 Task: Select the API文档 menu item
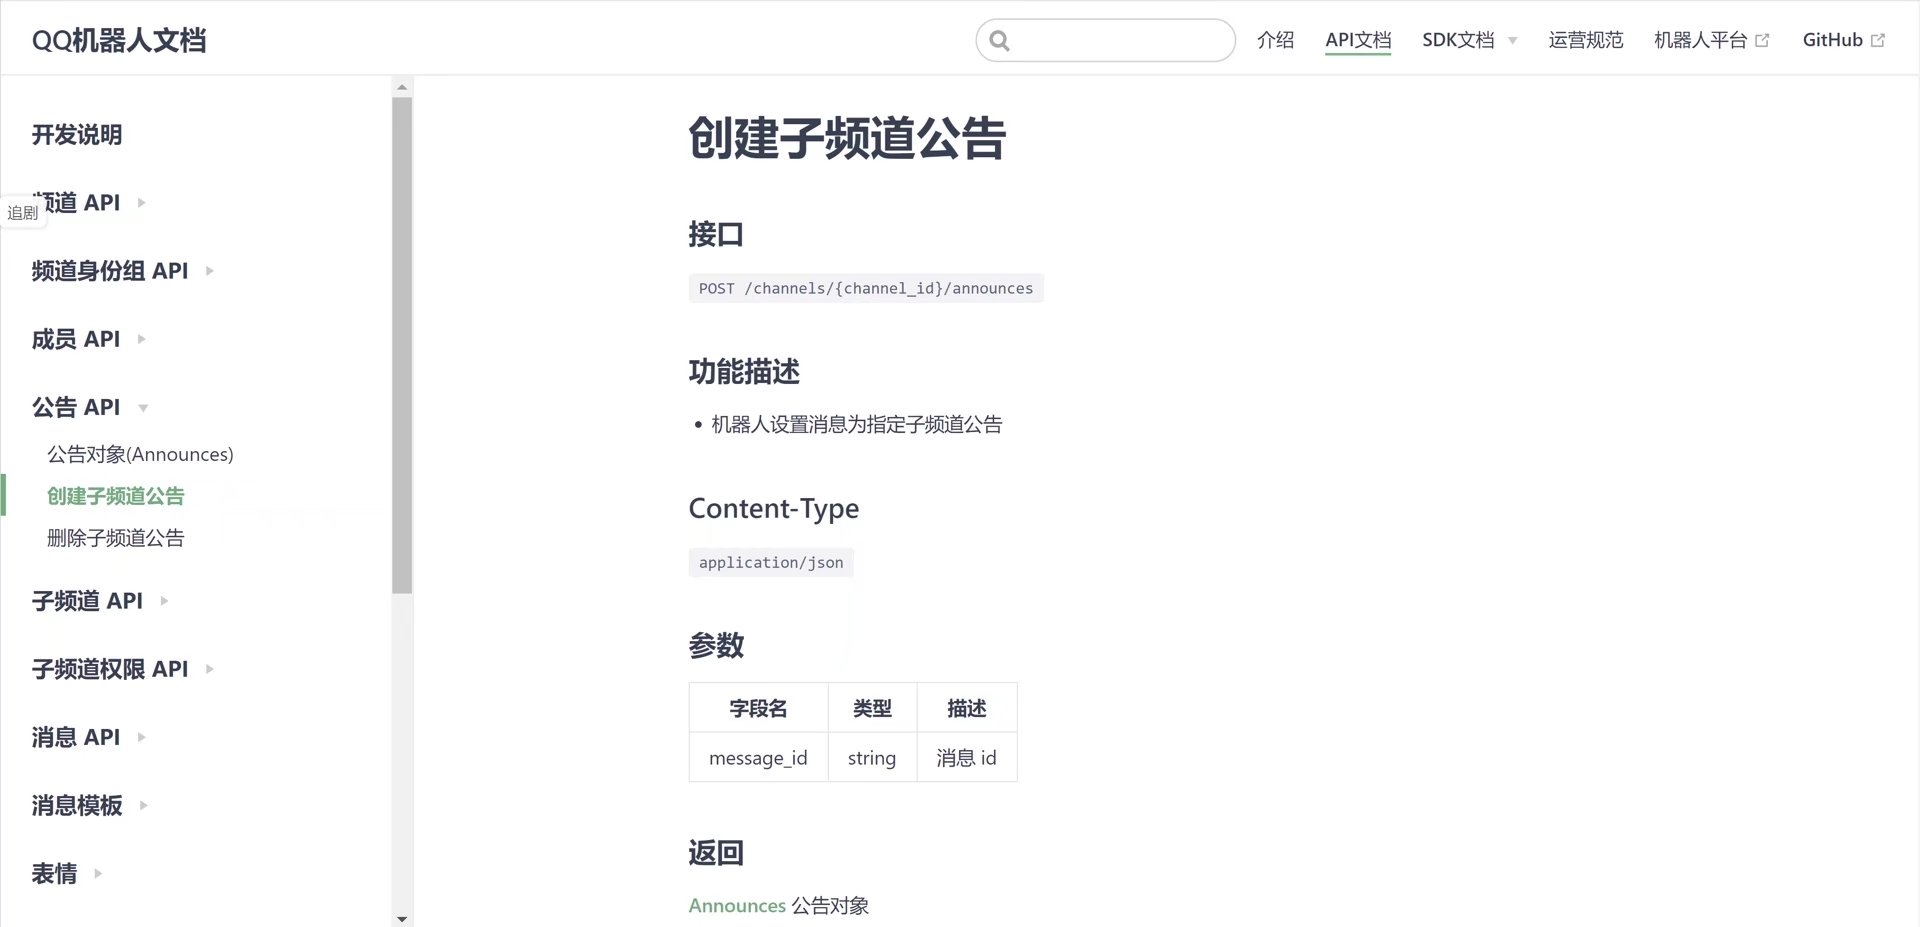click(x=1358, y=40)
